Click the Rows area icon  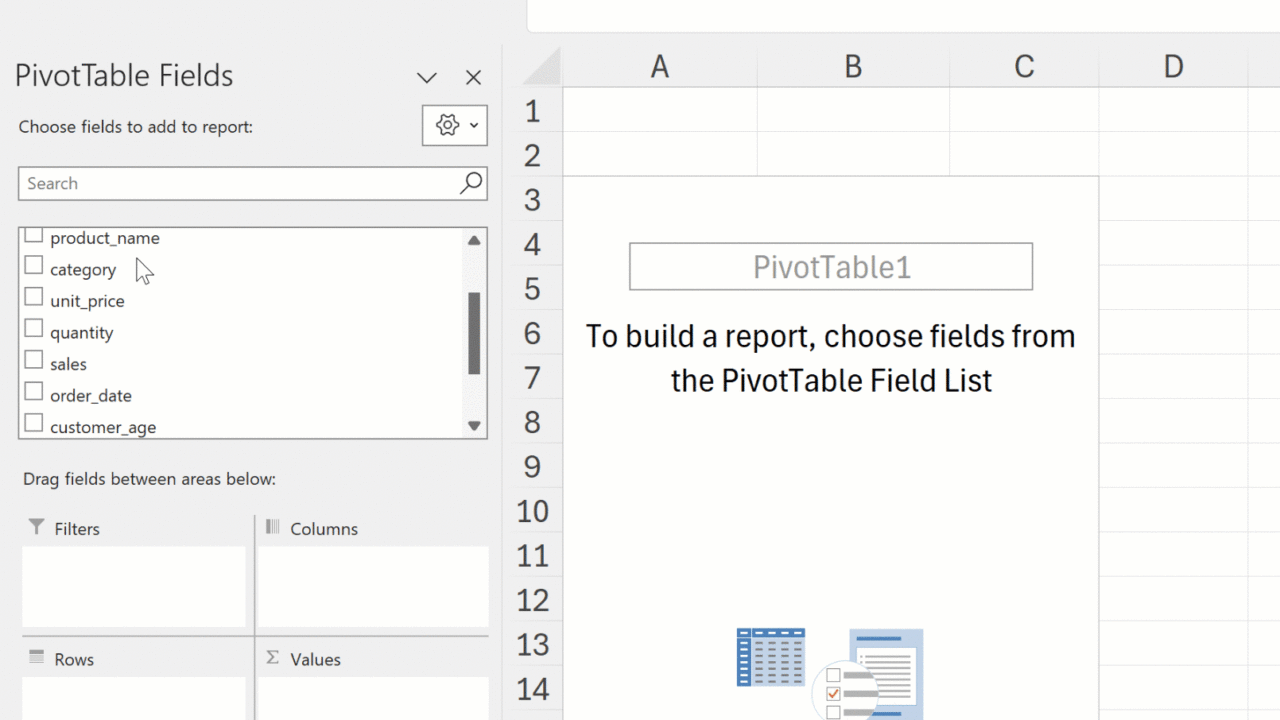pyautogui.click(x=37, y=658)
